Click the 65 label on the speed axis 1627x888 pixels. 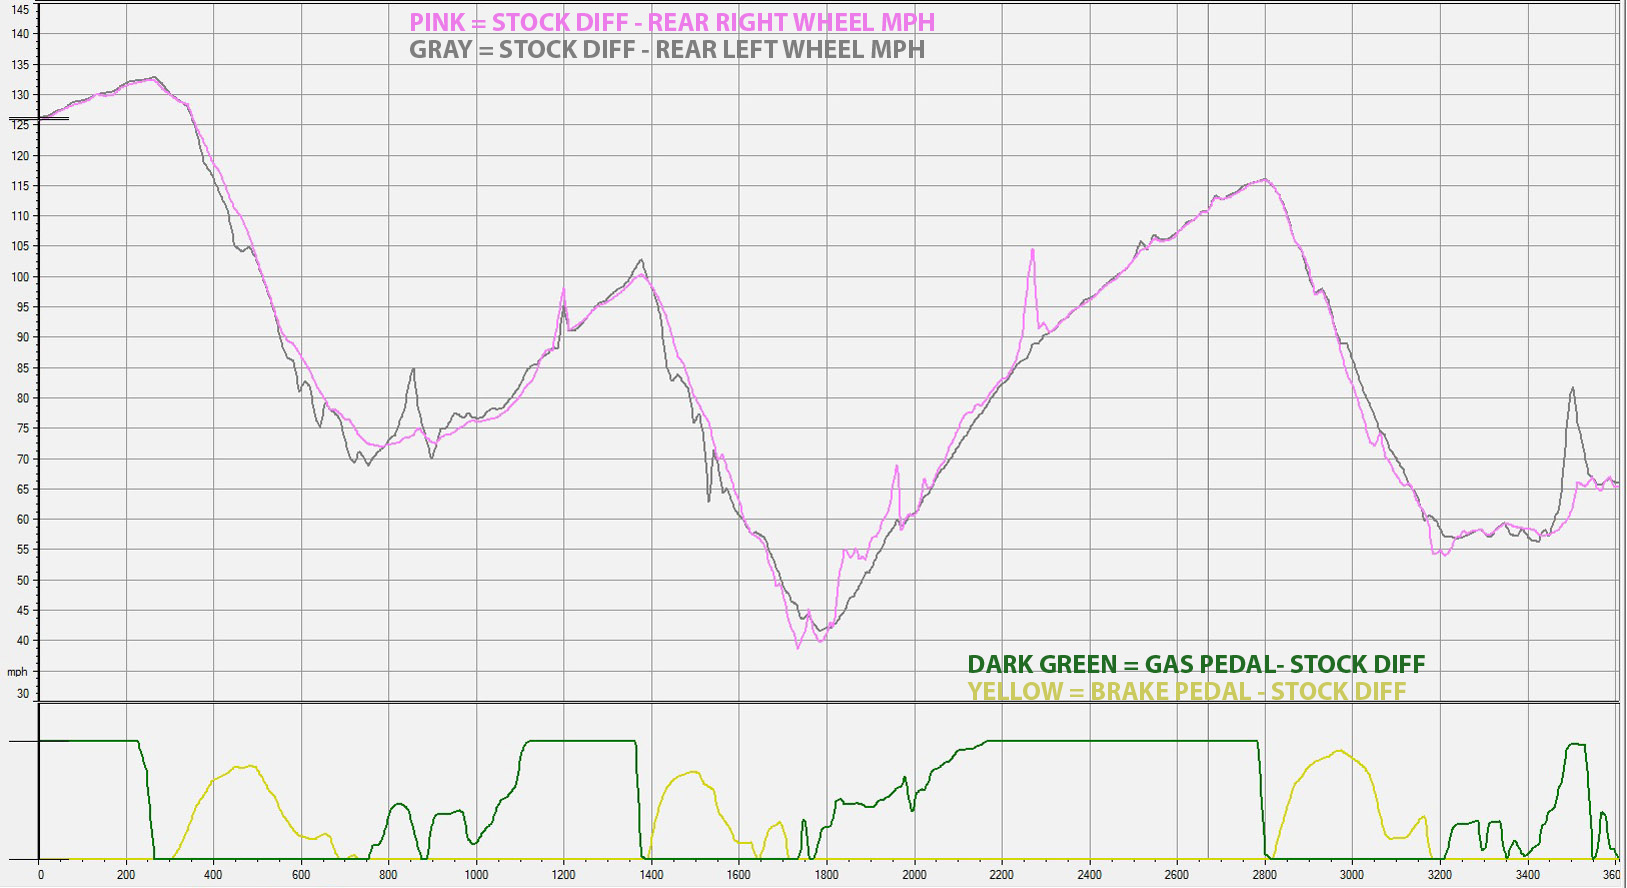[x=23, y=489]
